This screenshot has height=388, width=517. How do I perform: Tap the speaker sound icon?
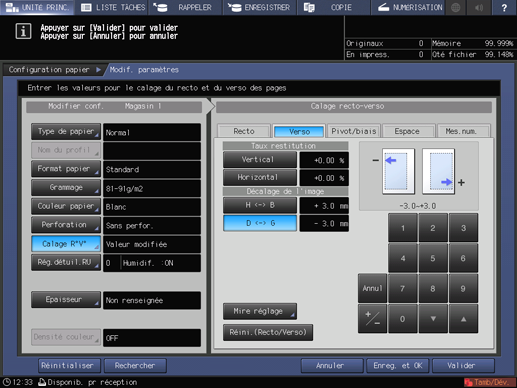(479, 7)
